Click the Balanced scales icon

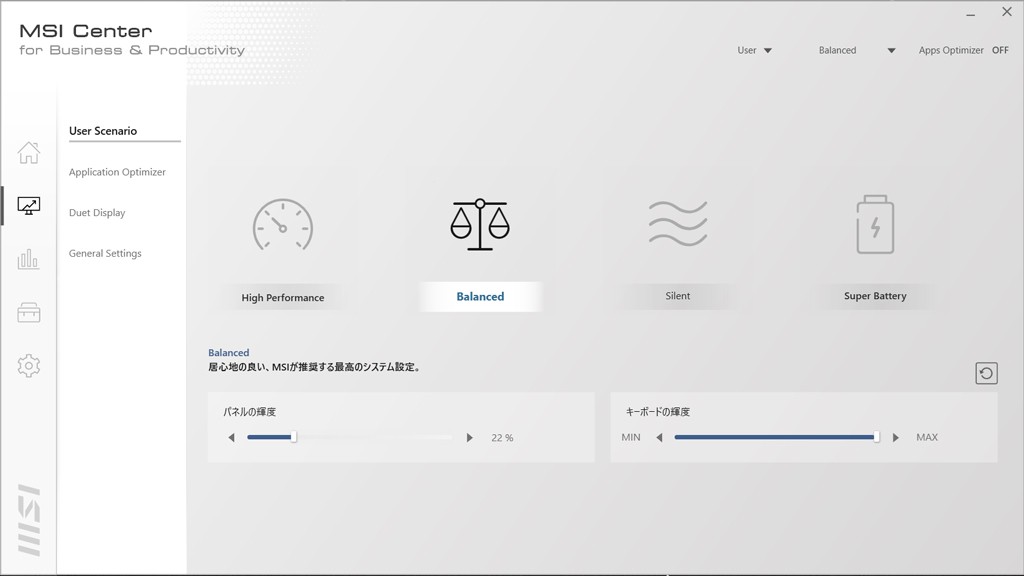click(480, 225)
